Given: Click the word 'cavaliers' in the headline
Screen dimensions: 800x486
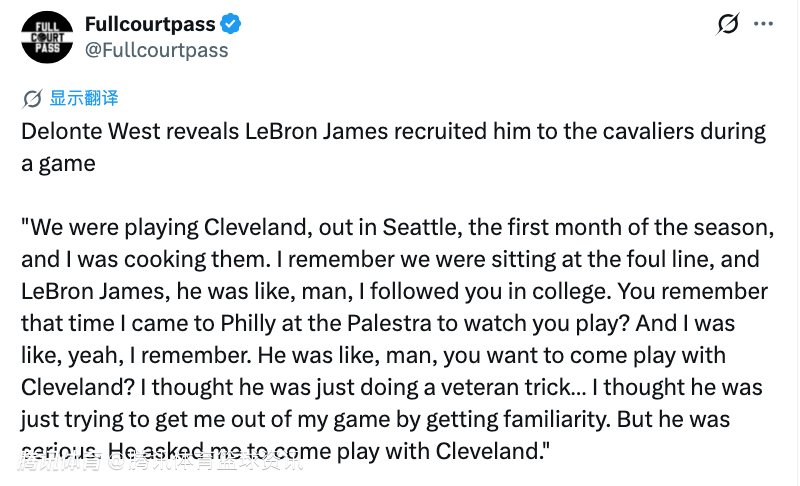Looking at the screenshot, I should coord(648,132).
